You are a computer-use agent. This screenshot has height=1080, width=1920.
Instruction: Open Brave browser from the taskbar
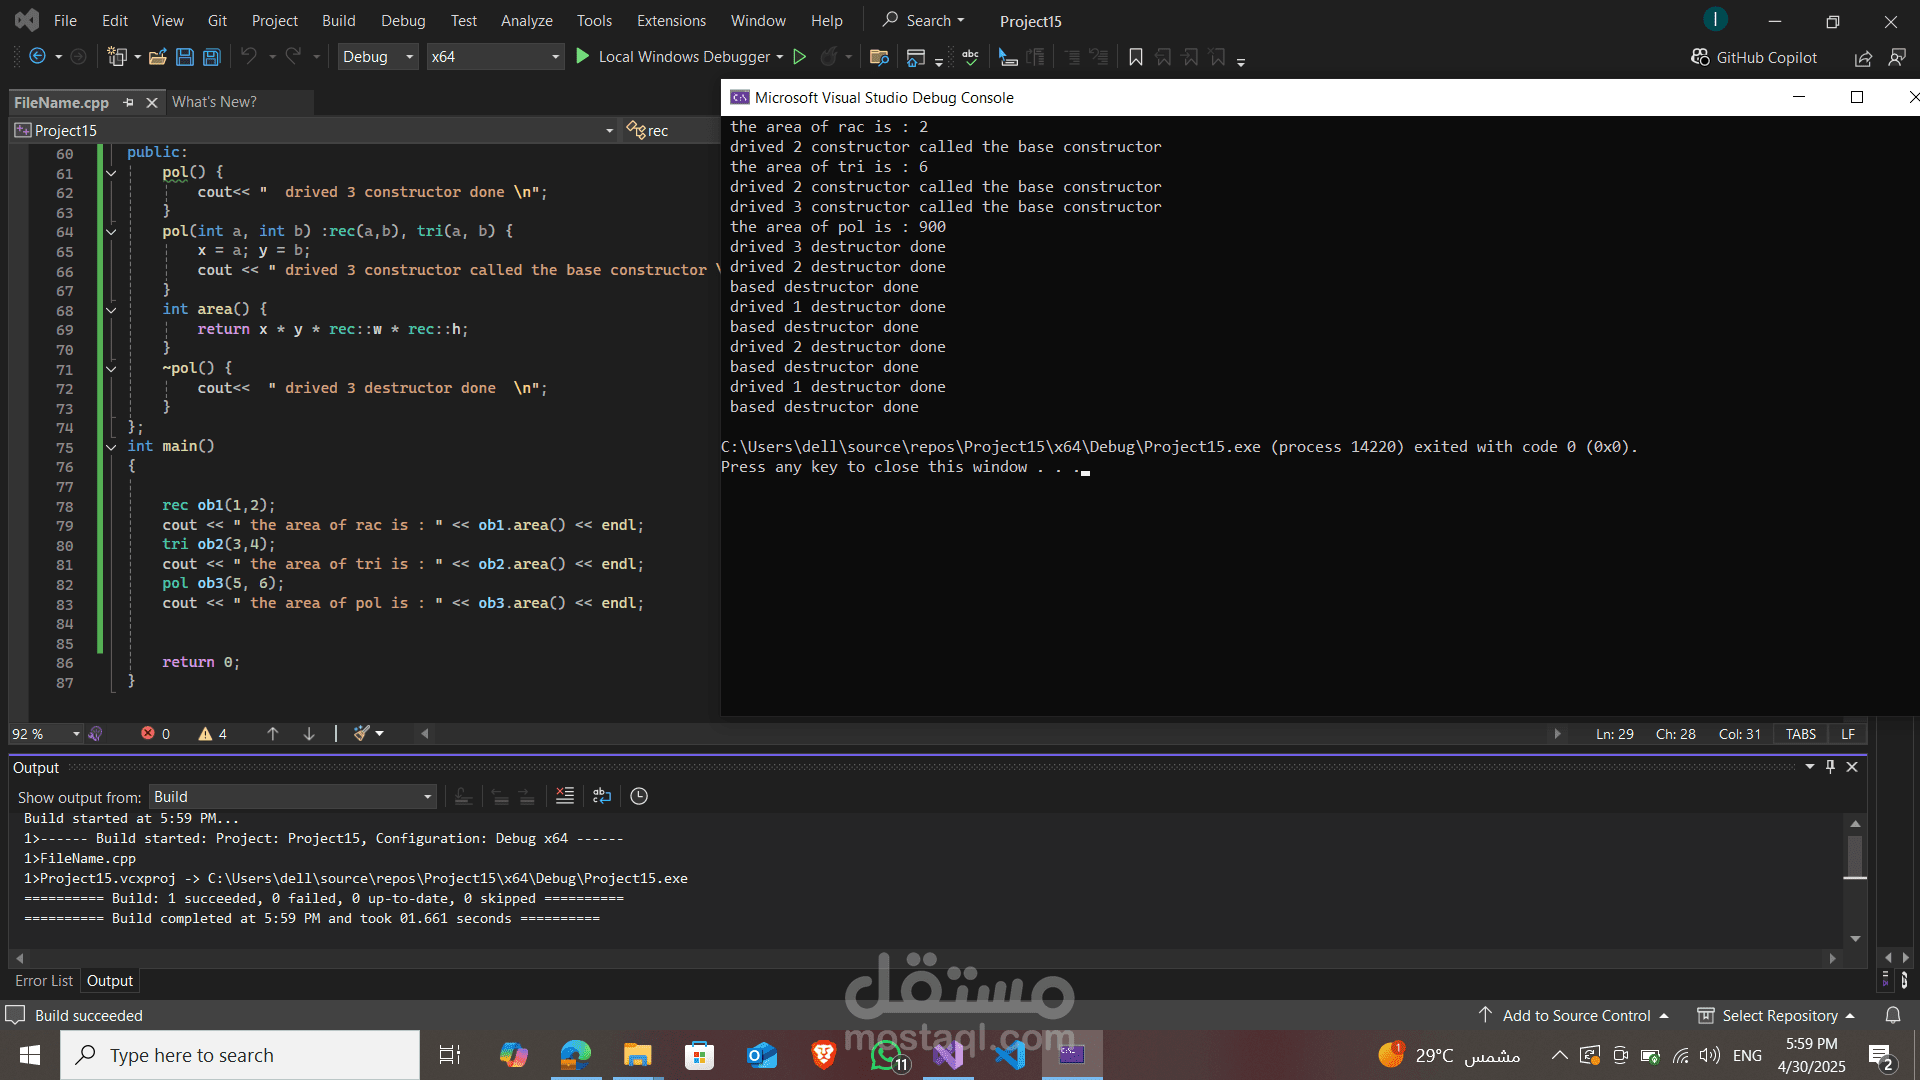point(823,1055)
